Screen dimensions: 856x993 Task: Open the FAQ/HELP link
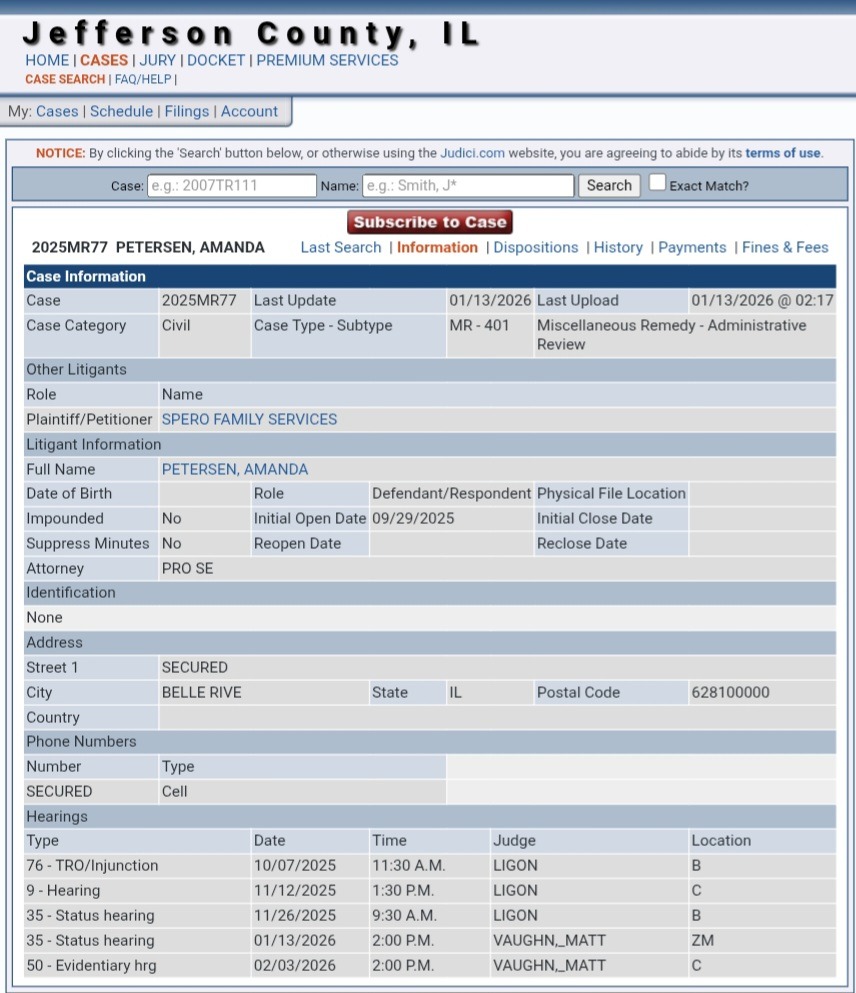tap(143, 79)
